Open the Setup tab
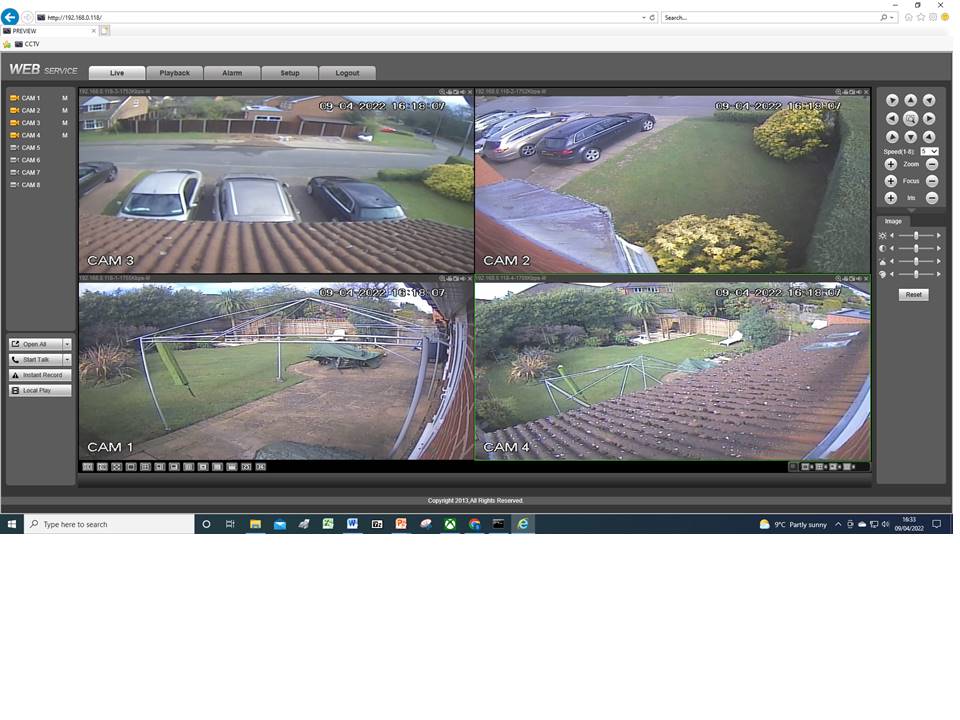Screen dimensions: 960x720 click(289, 73)
